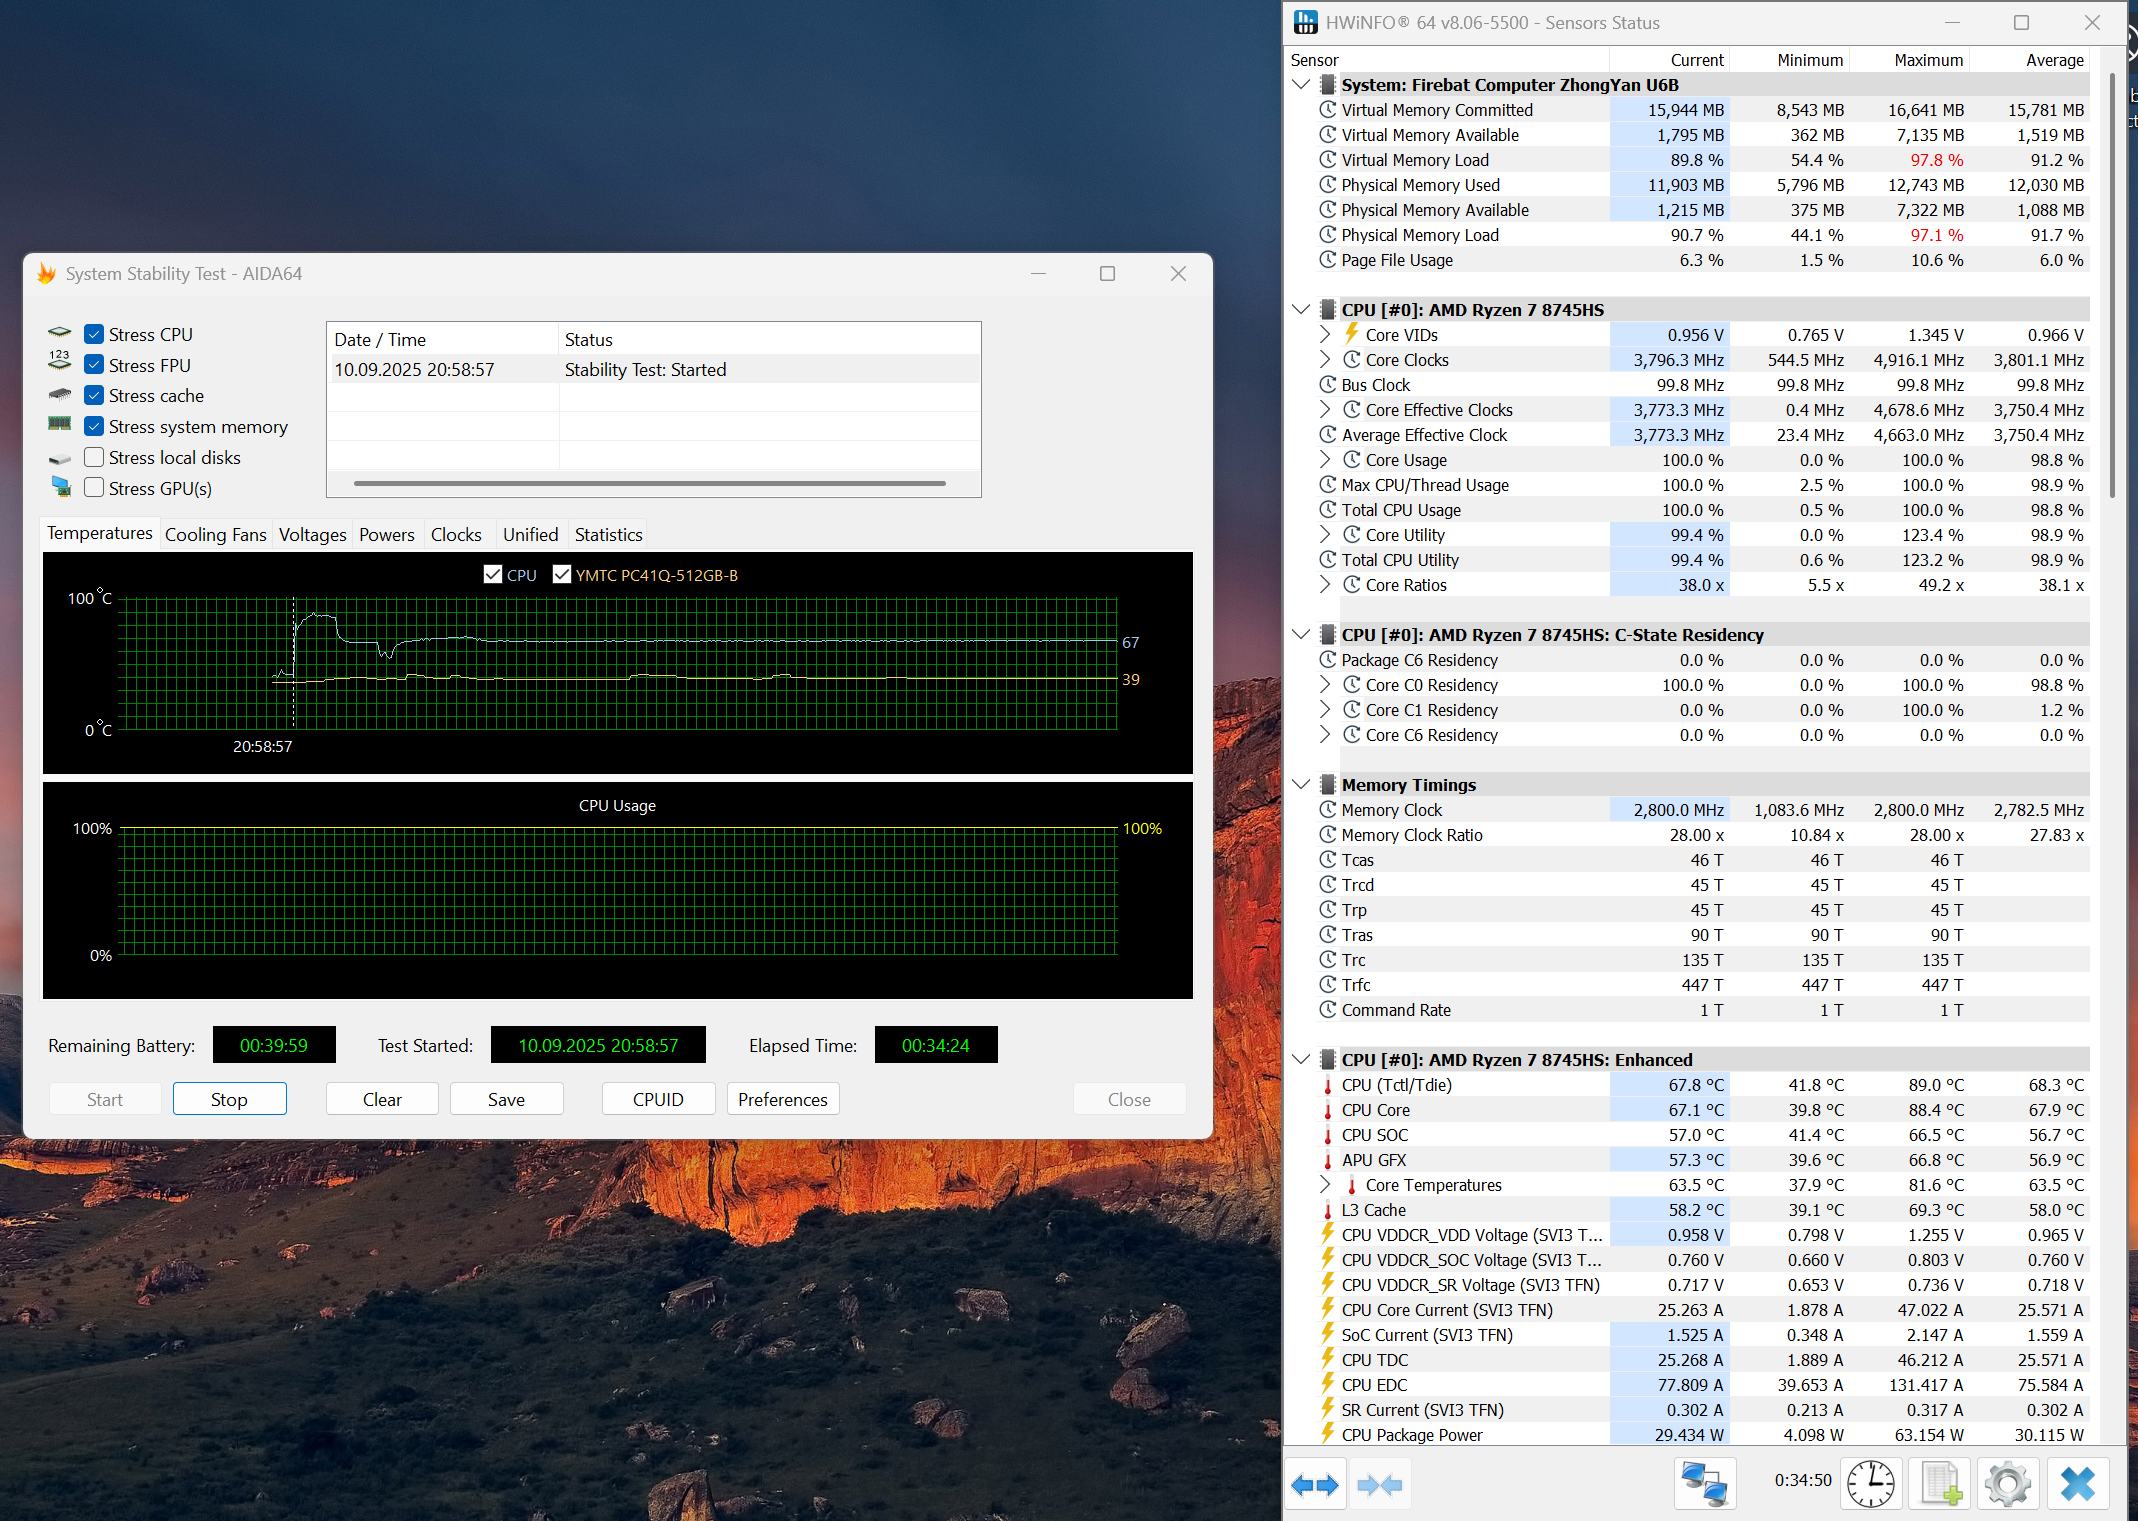Close sensors with the blue X icon
The height and width of the screenshot is (1521, 2138).
point(2077,1483)
